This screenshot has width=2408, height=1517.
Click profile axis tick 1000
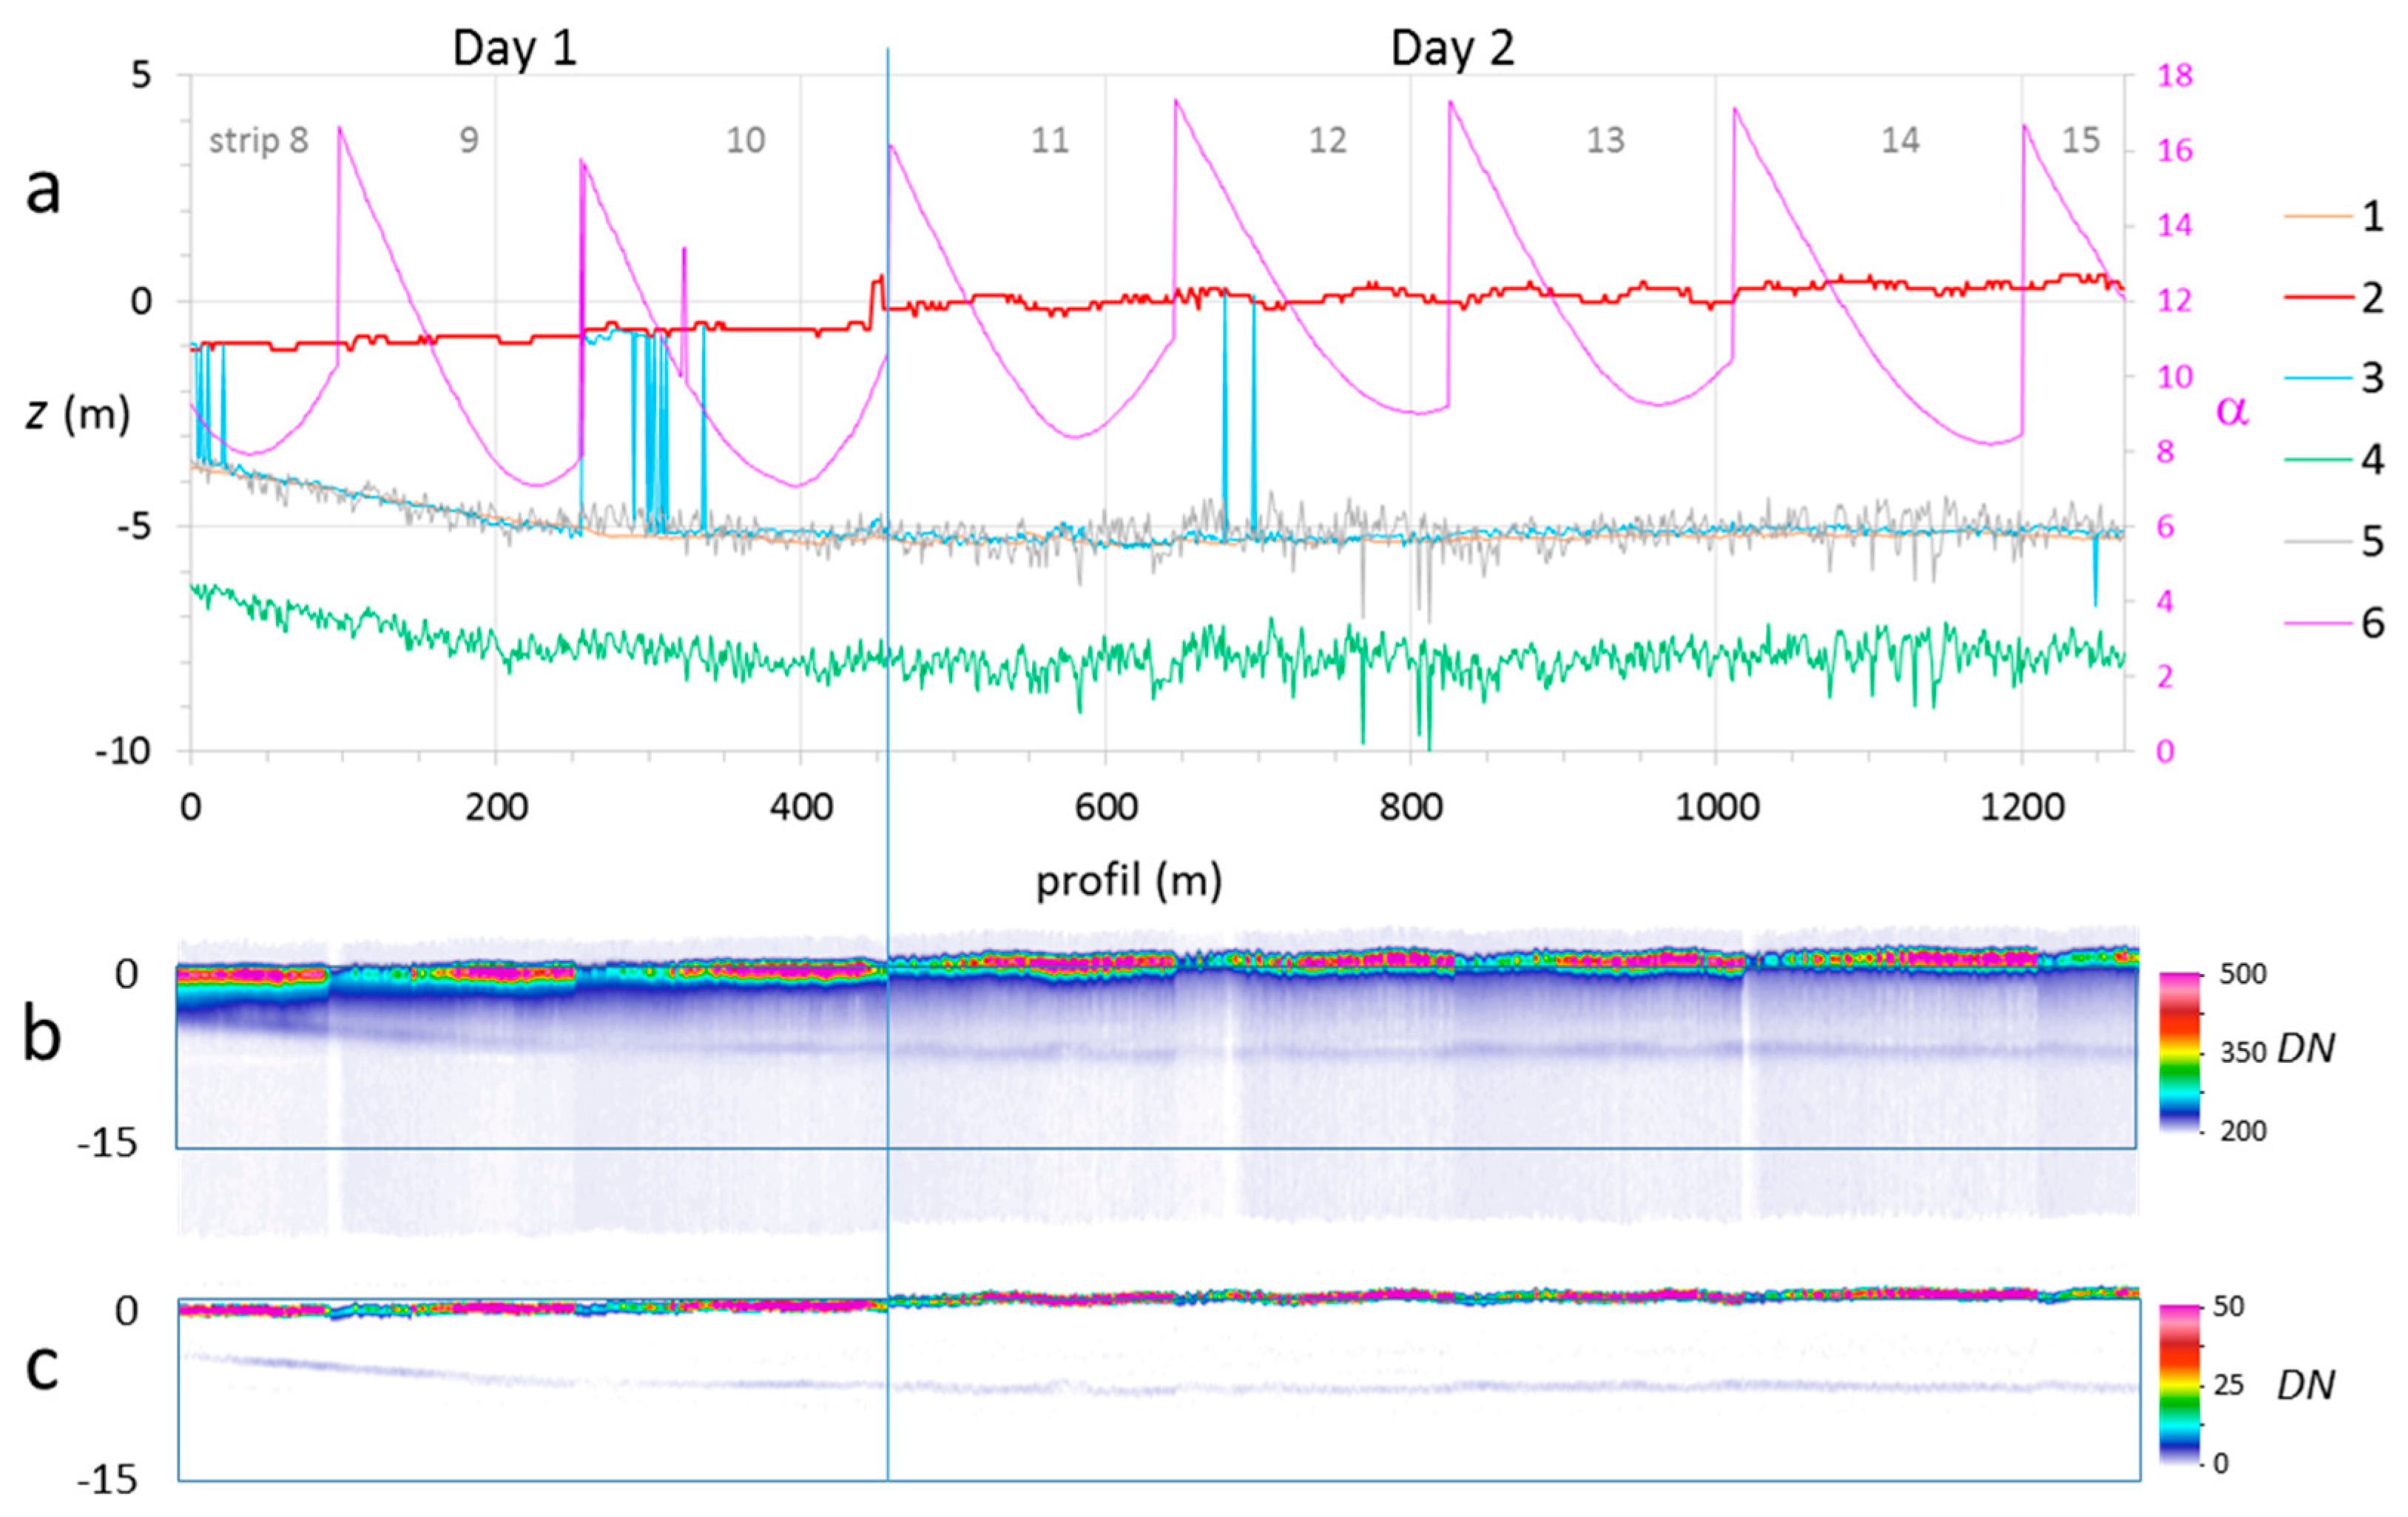pos(1717,806)
